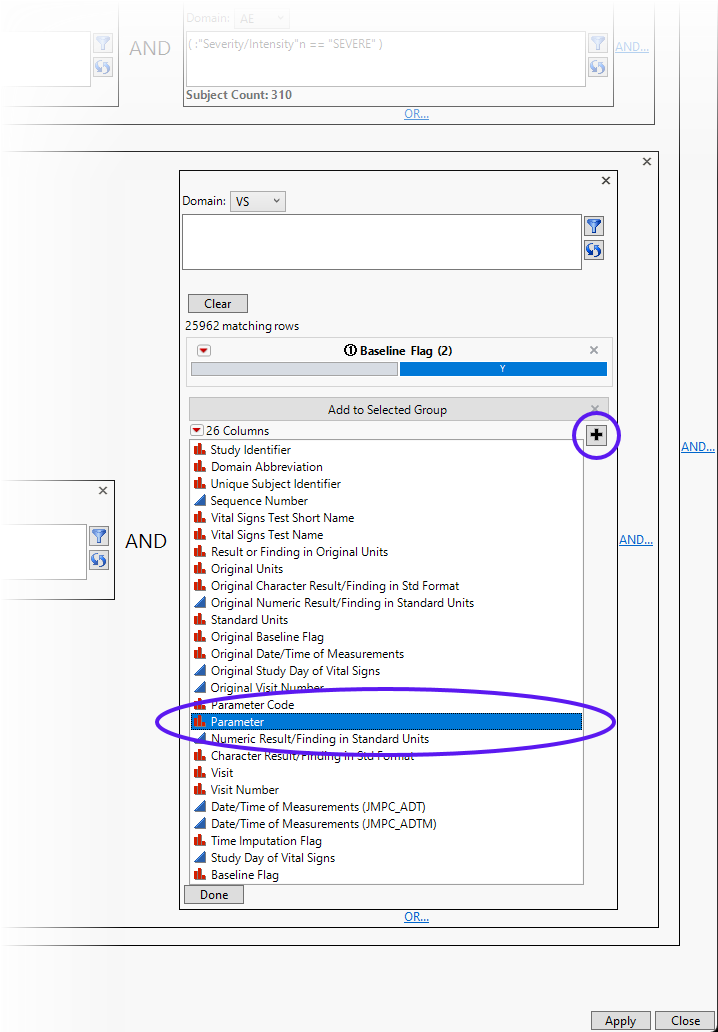Select Original Character Result/Finding in Std Format
718x1032 pixels.
coord(386,586)
